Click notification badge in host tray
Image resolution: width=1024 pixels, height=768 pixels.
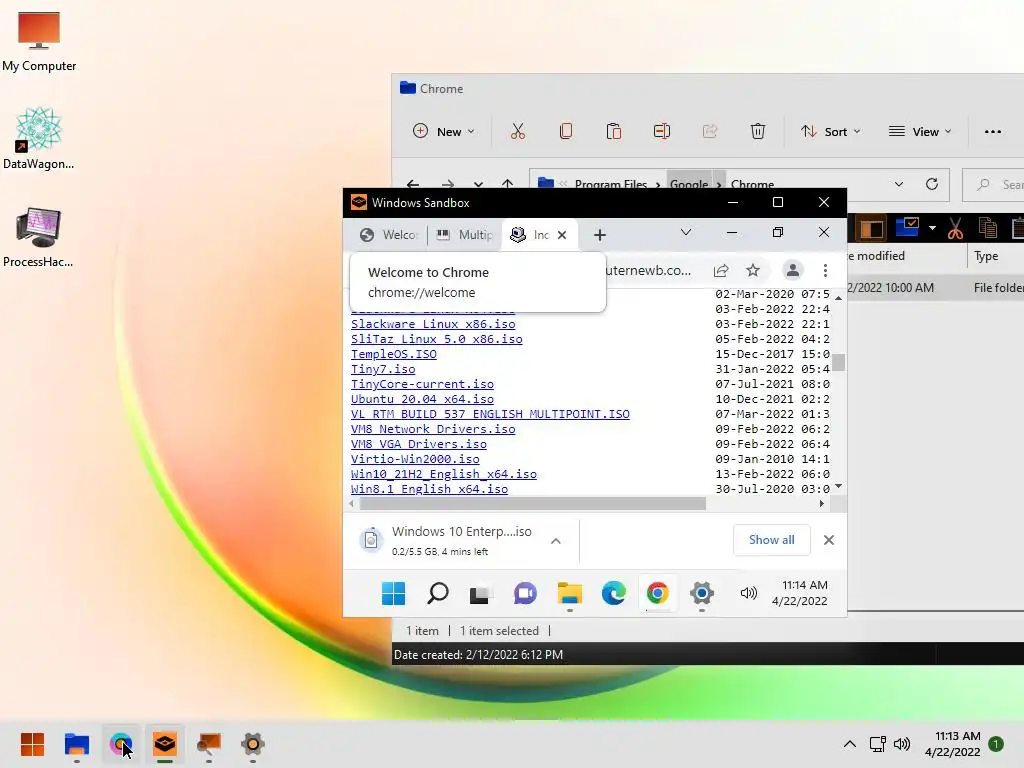(996, 744)
